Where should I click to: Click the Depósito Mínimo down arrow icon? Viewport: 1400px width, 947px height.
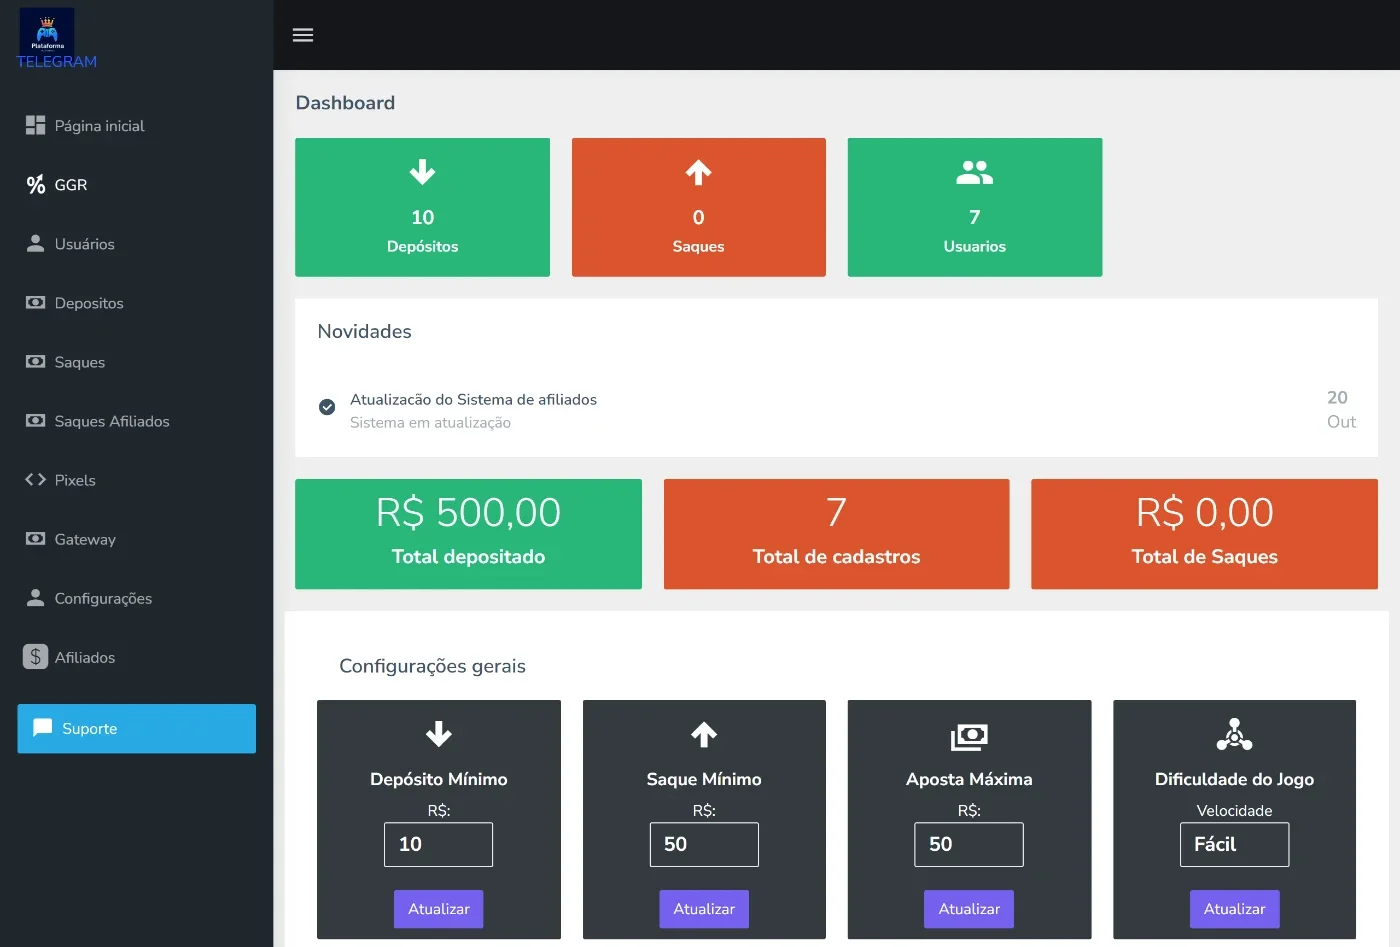click(x=438, y=735)
